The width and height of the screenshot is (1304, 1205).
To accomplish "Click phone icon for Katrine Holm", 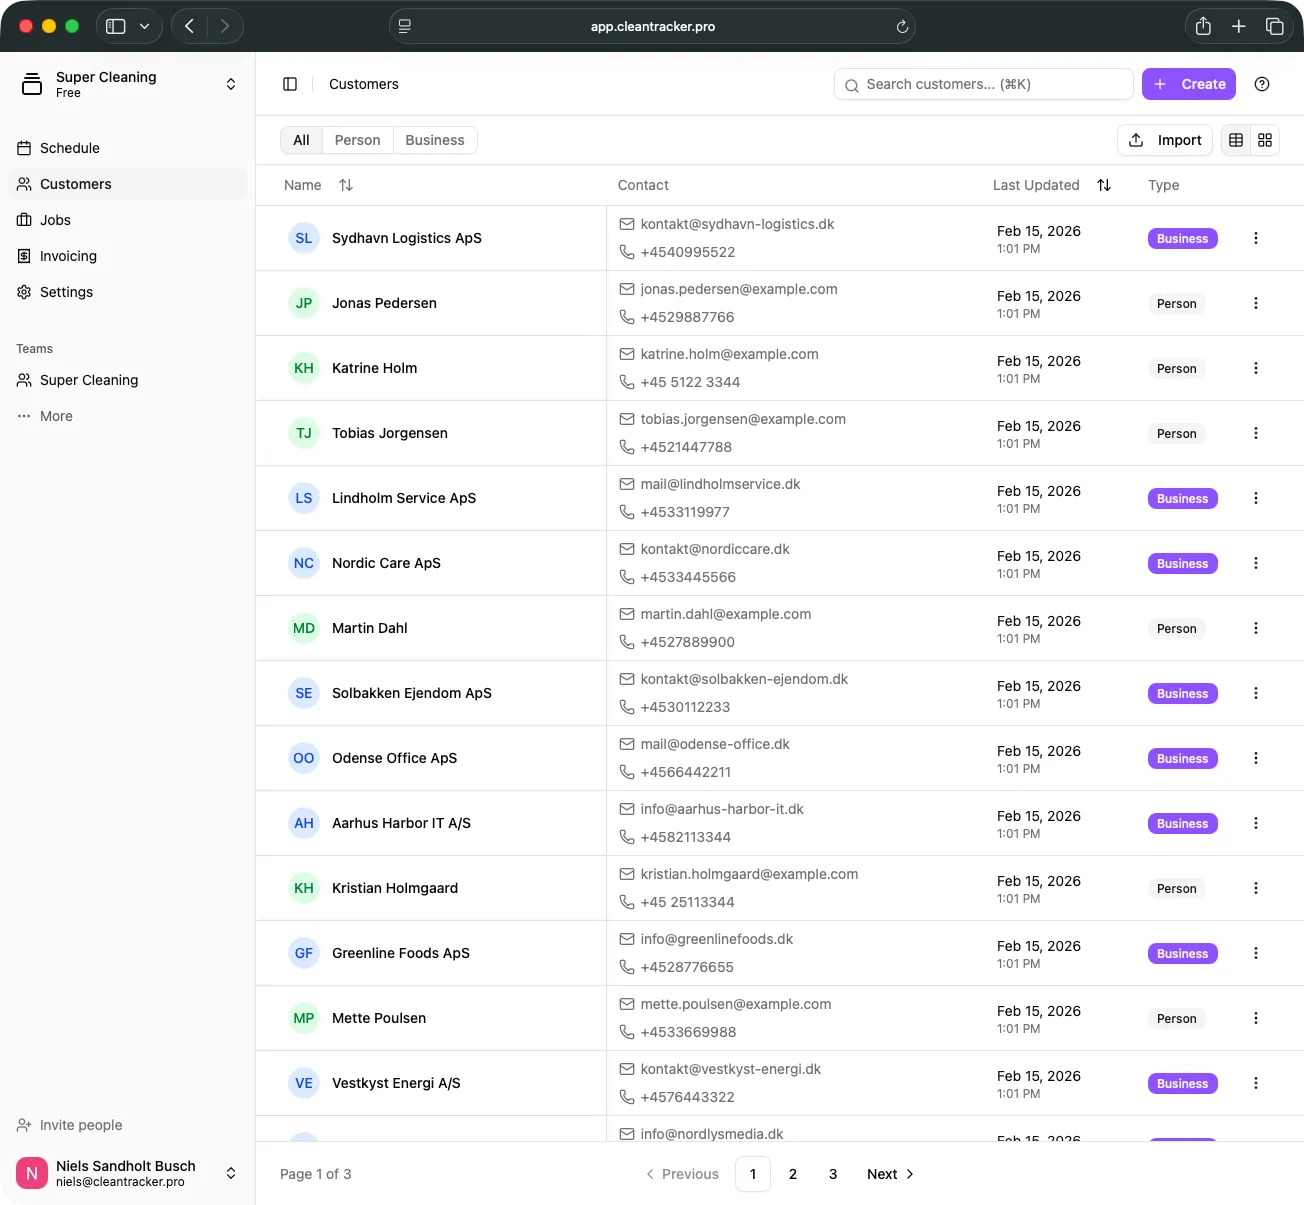I will pyautogui.click(x=627, y=382).
